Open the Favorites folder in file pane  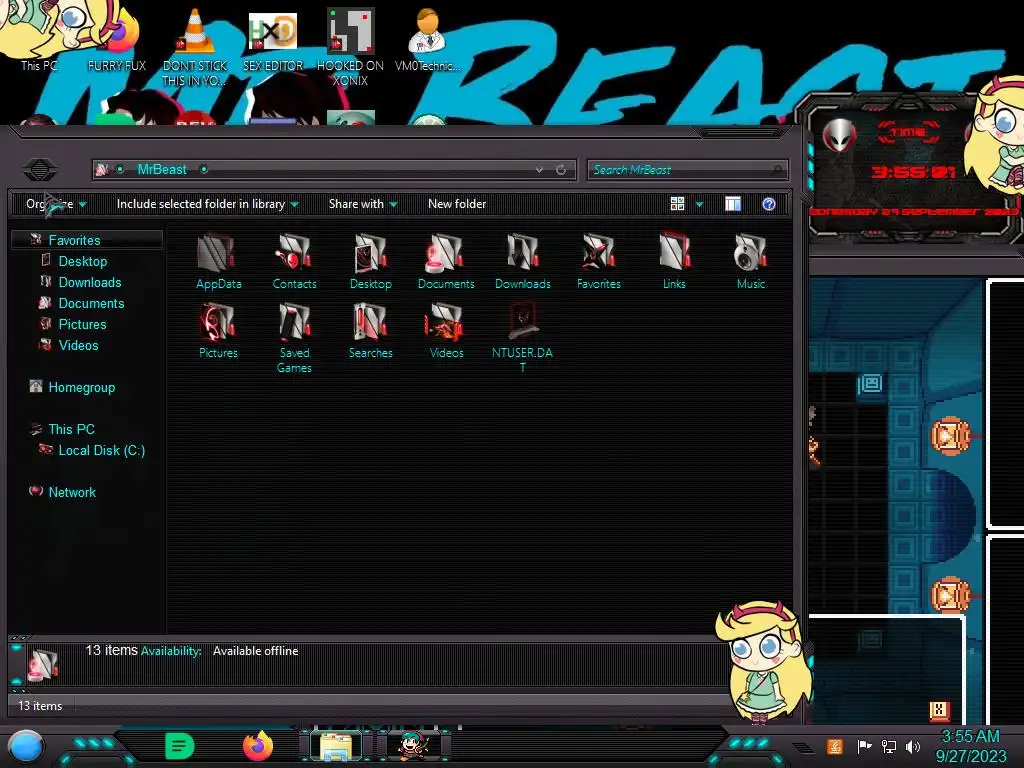click(598, 261)
